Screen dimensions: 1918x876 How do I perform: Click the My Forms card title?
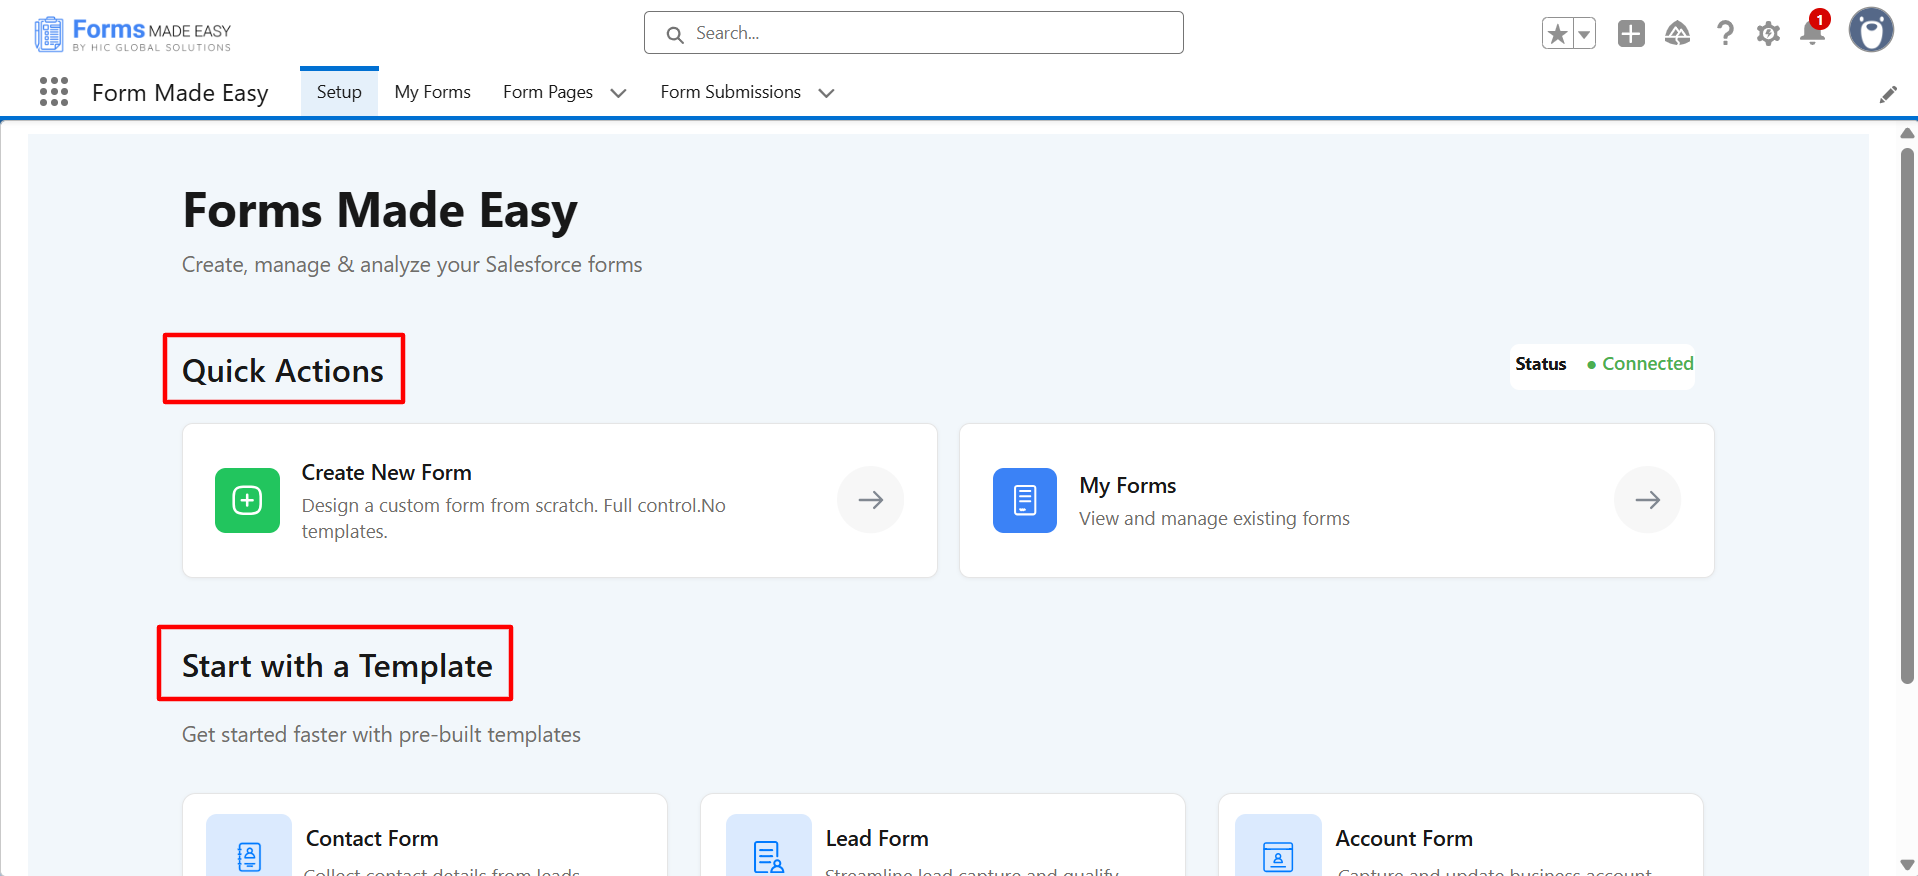point(1127,485)
